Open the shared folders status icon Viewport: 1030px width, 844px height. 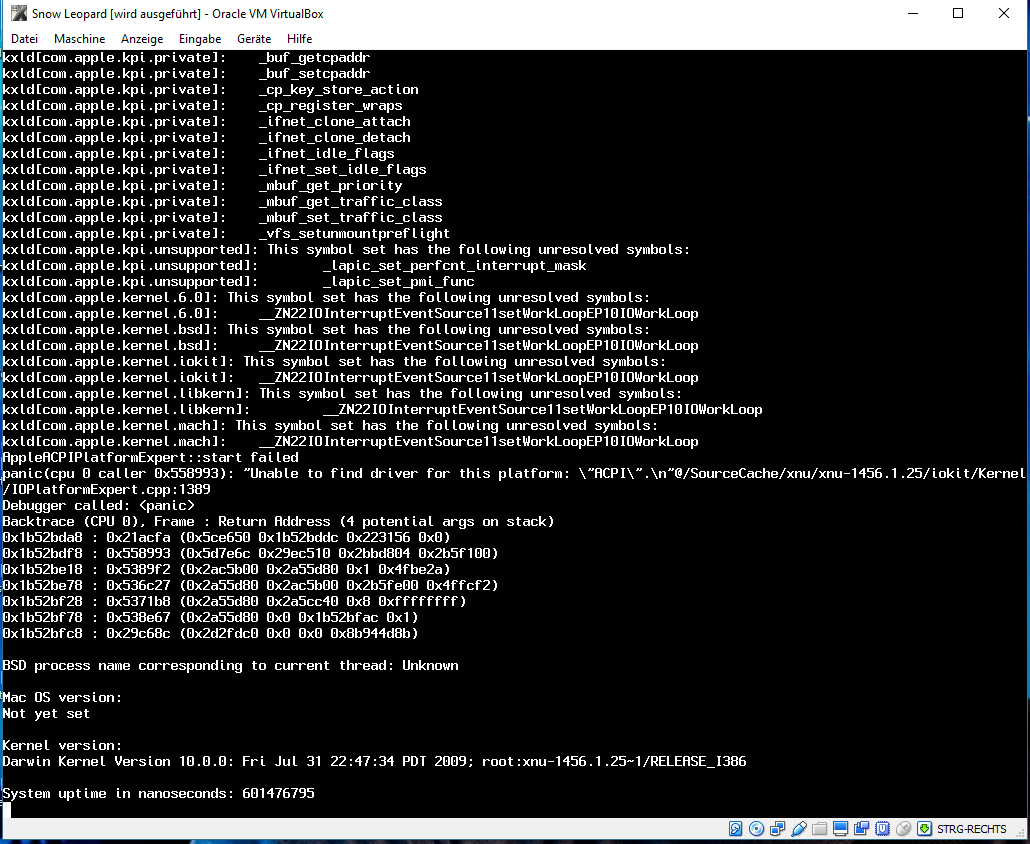coord(819,829)
